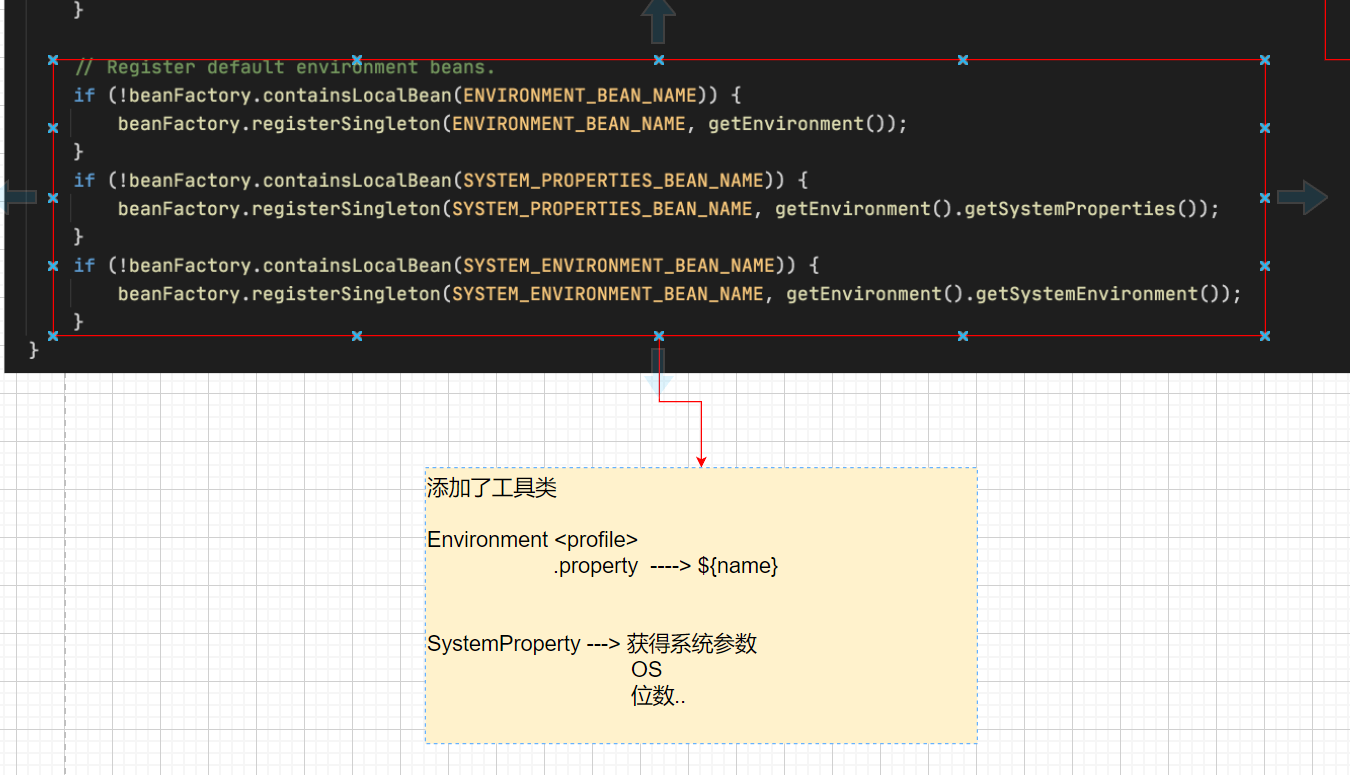Click the comment "// Register default environment beans."

coord(285,67)
